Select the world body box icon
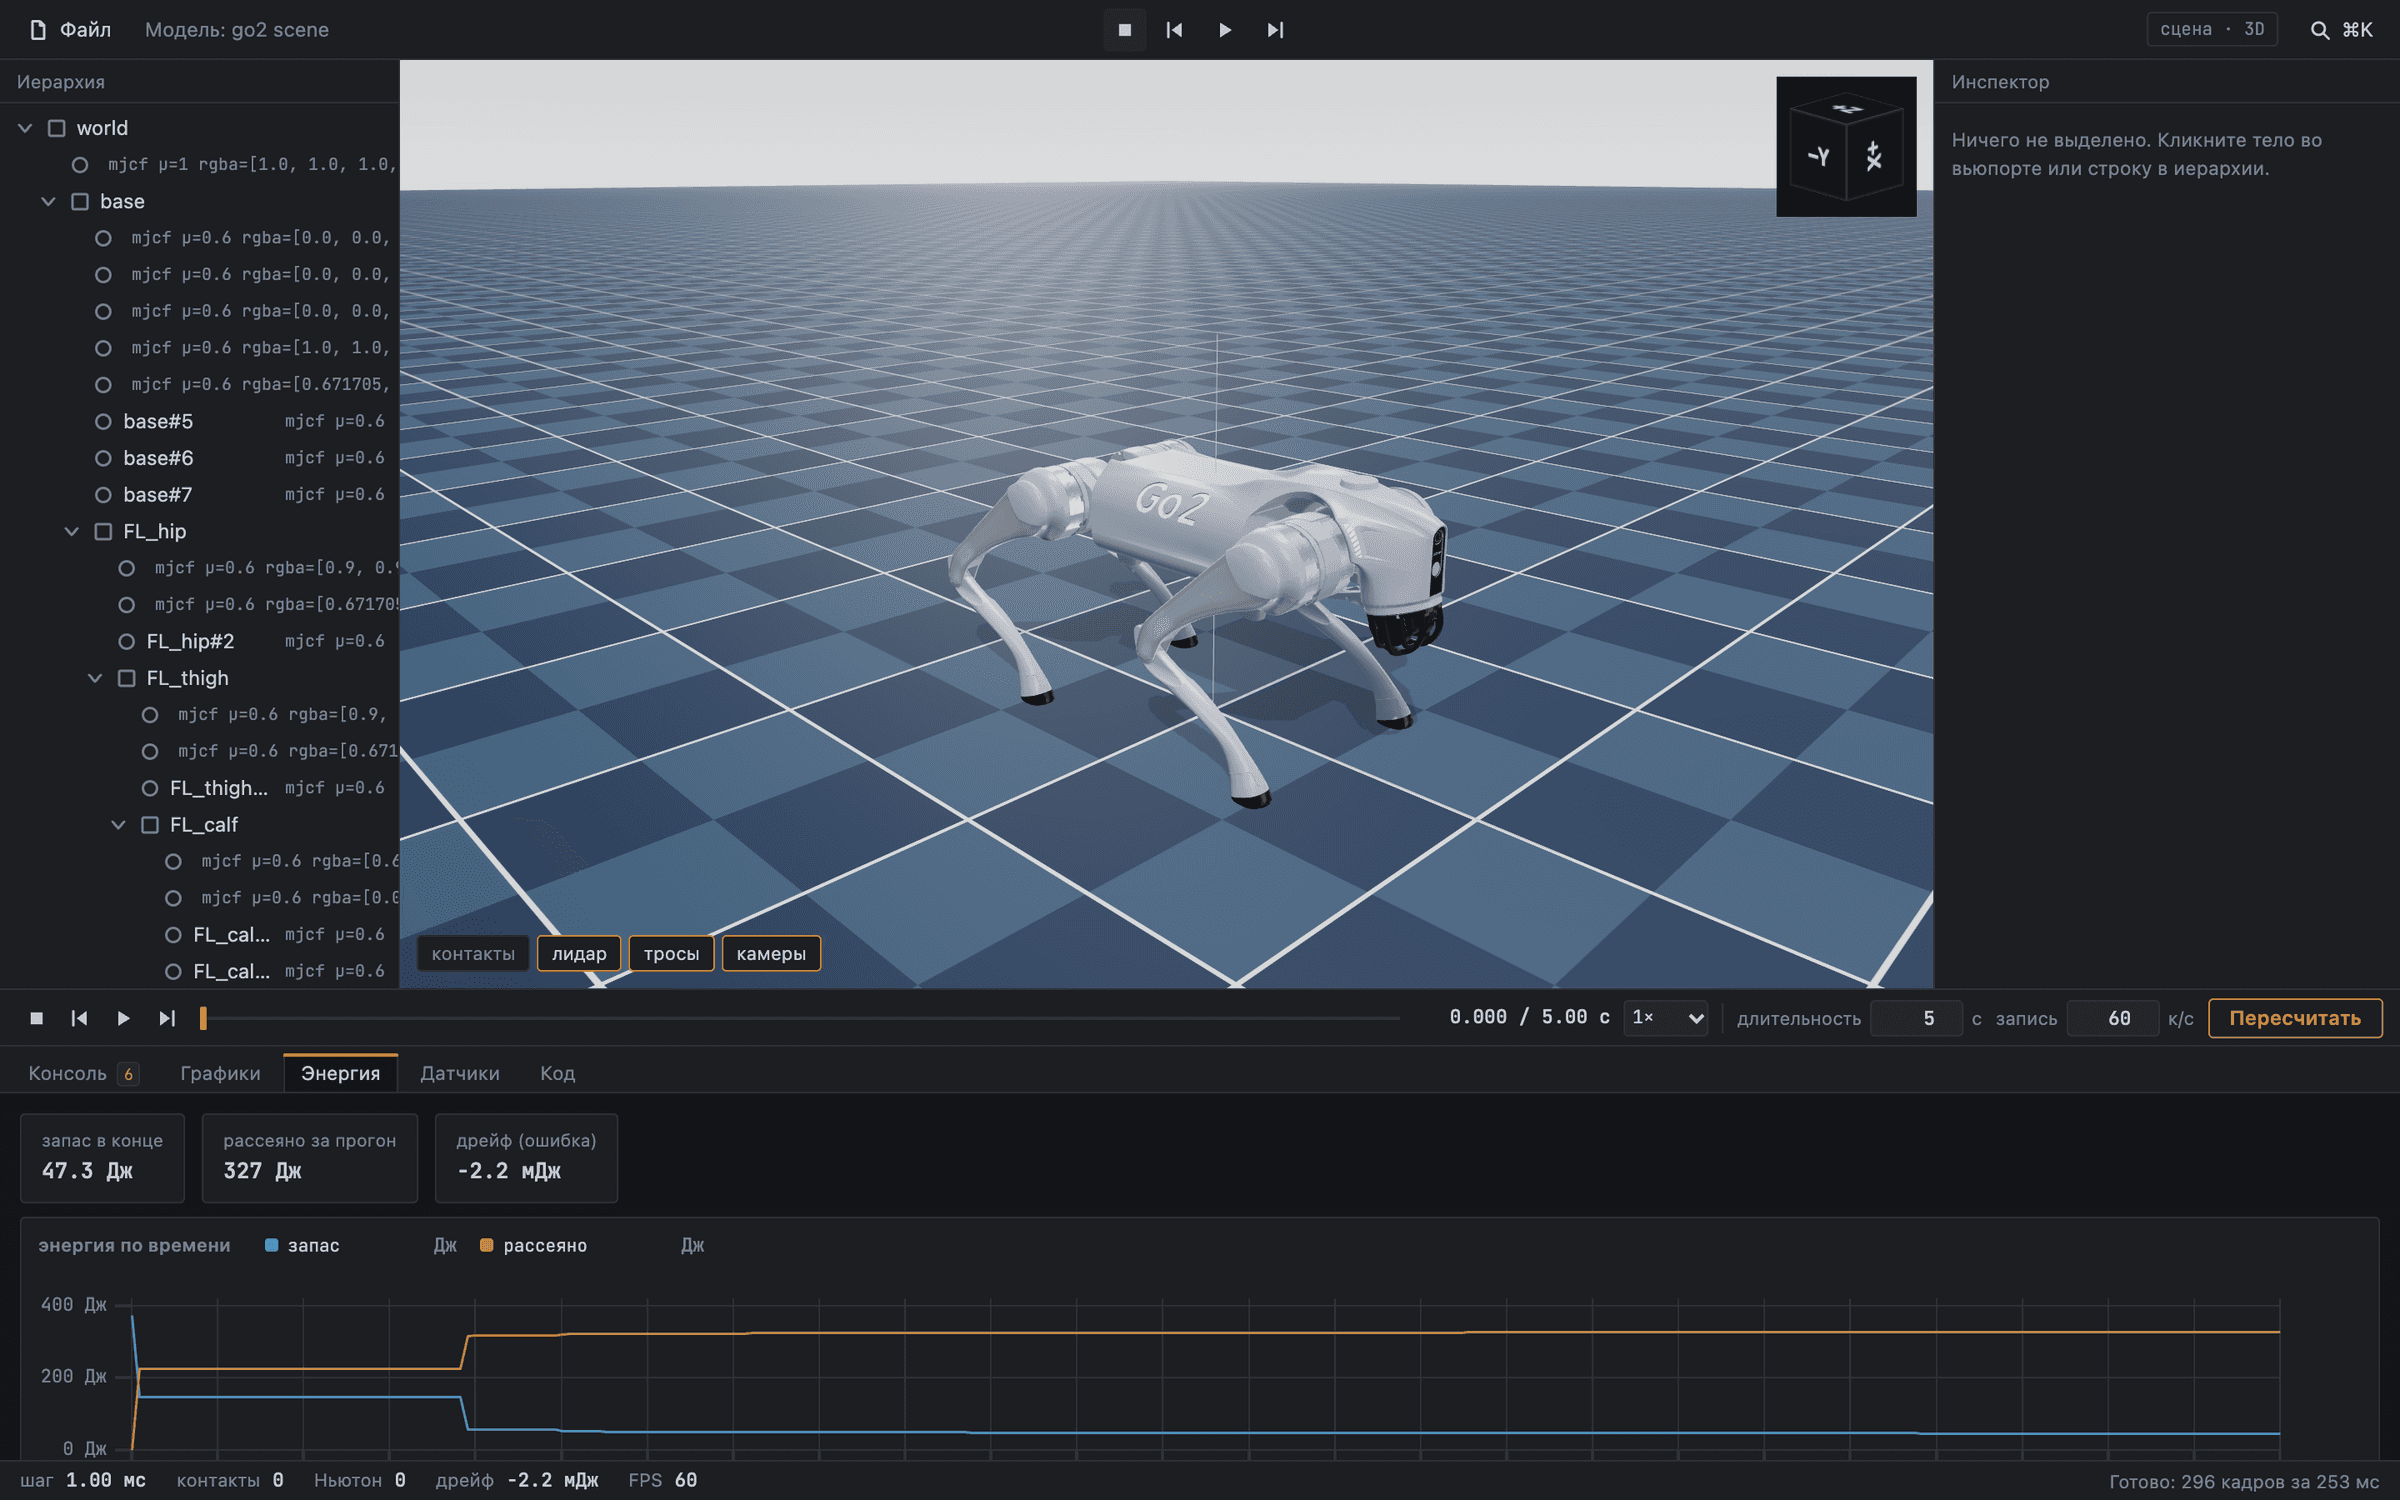Viewport: 2400px width, 1500px height. click(x=57, y=128)
